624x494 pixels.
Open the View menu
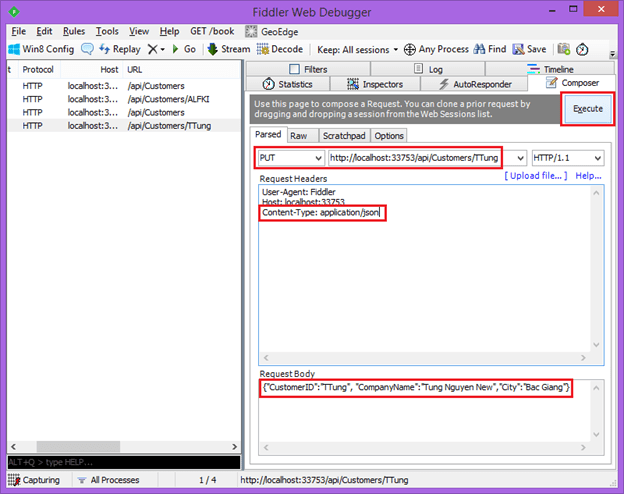point(139,31)
